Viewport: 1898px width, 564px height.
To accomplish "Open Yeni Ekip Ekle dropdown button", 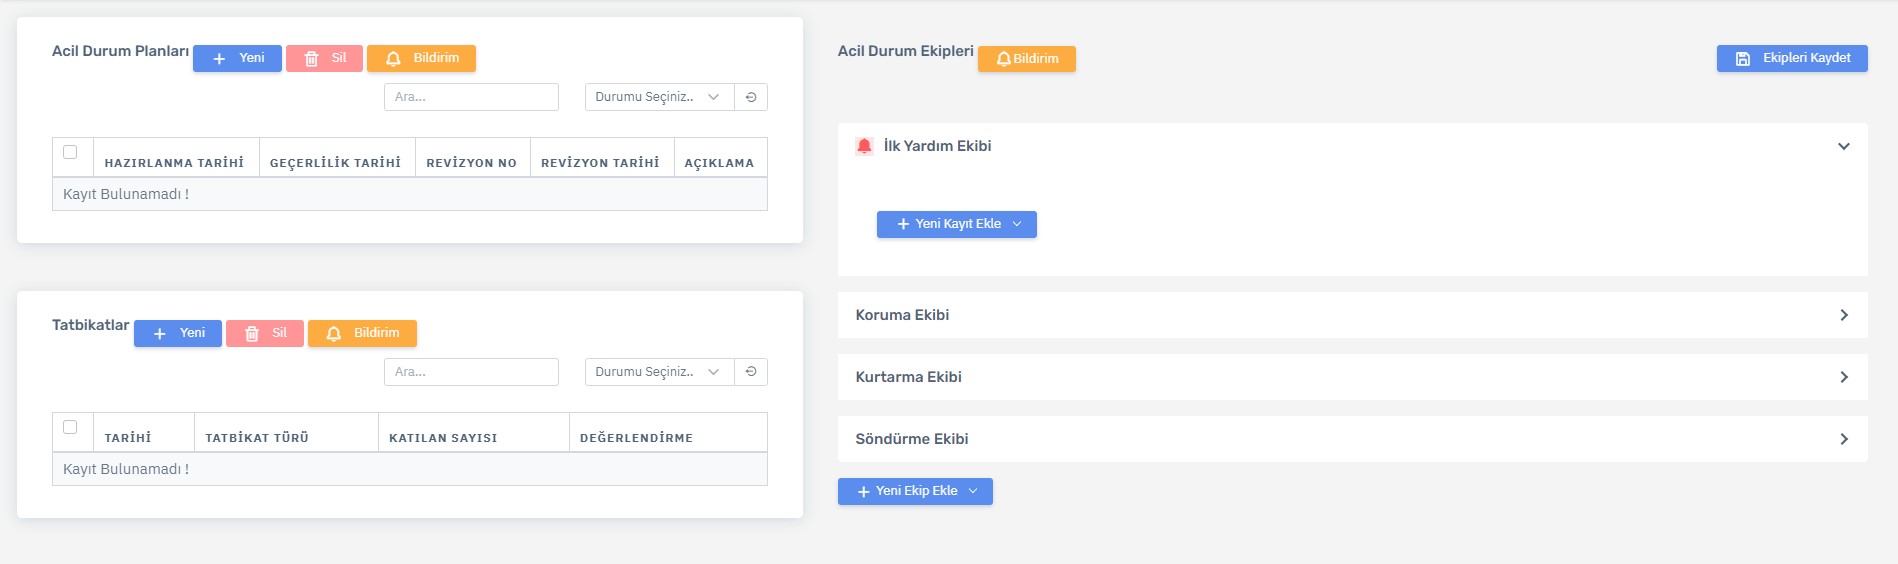I will click(915, 491).
